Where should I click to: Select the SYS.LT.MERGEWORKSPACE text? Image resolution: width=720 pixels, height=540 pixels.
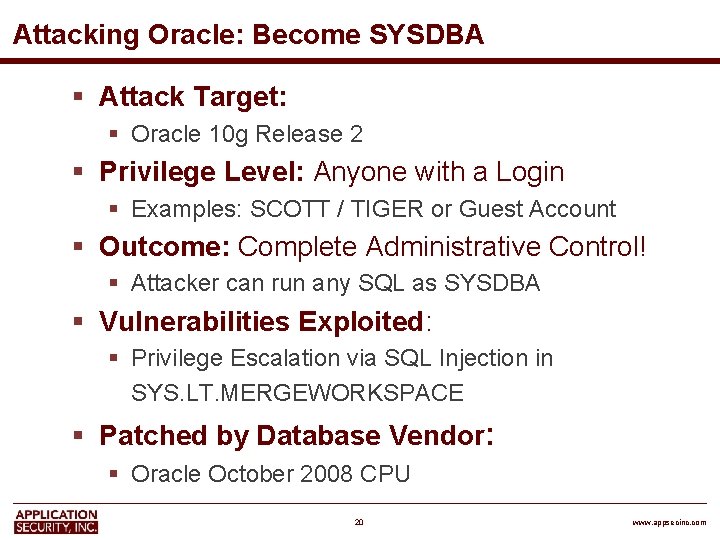click(297, 393)
